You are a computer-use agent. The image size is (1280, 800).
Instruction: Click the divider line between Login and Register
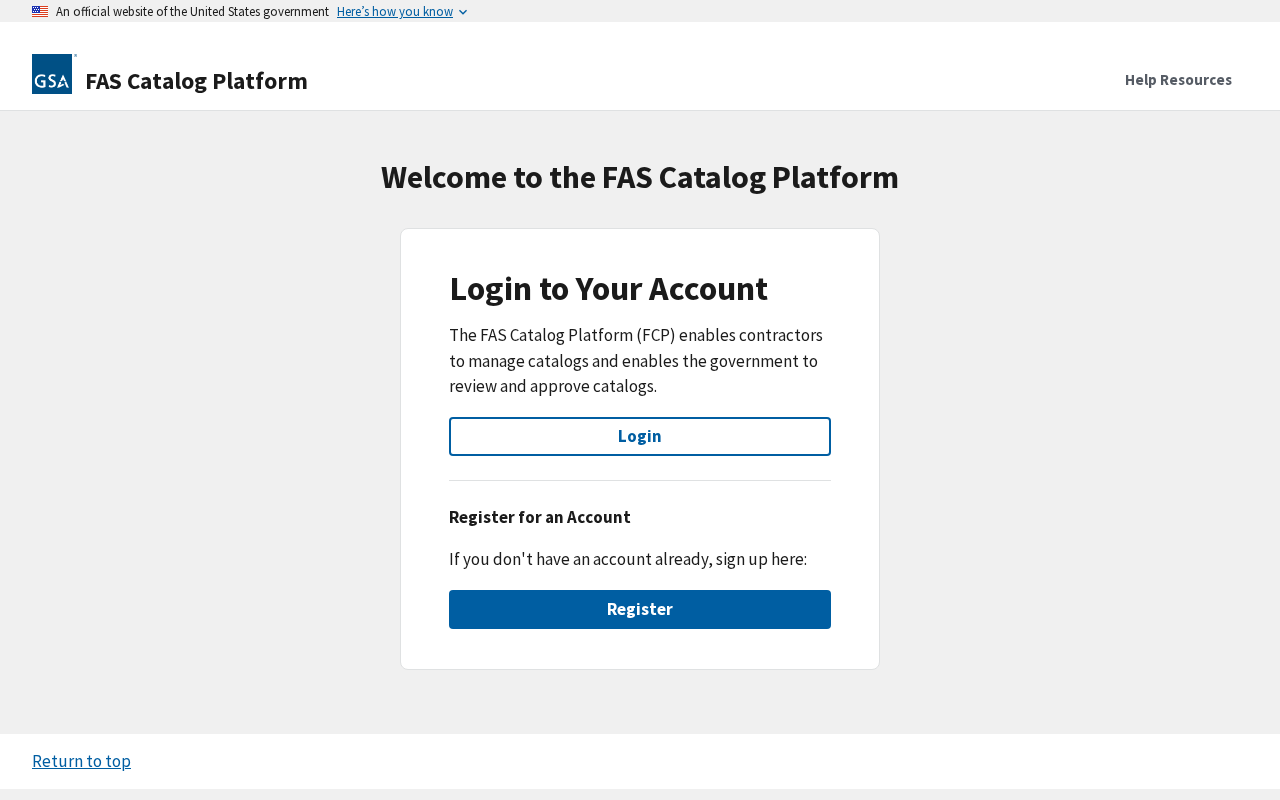(x=640, y=480)
